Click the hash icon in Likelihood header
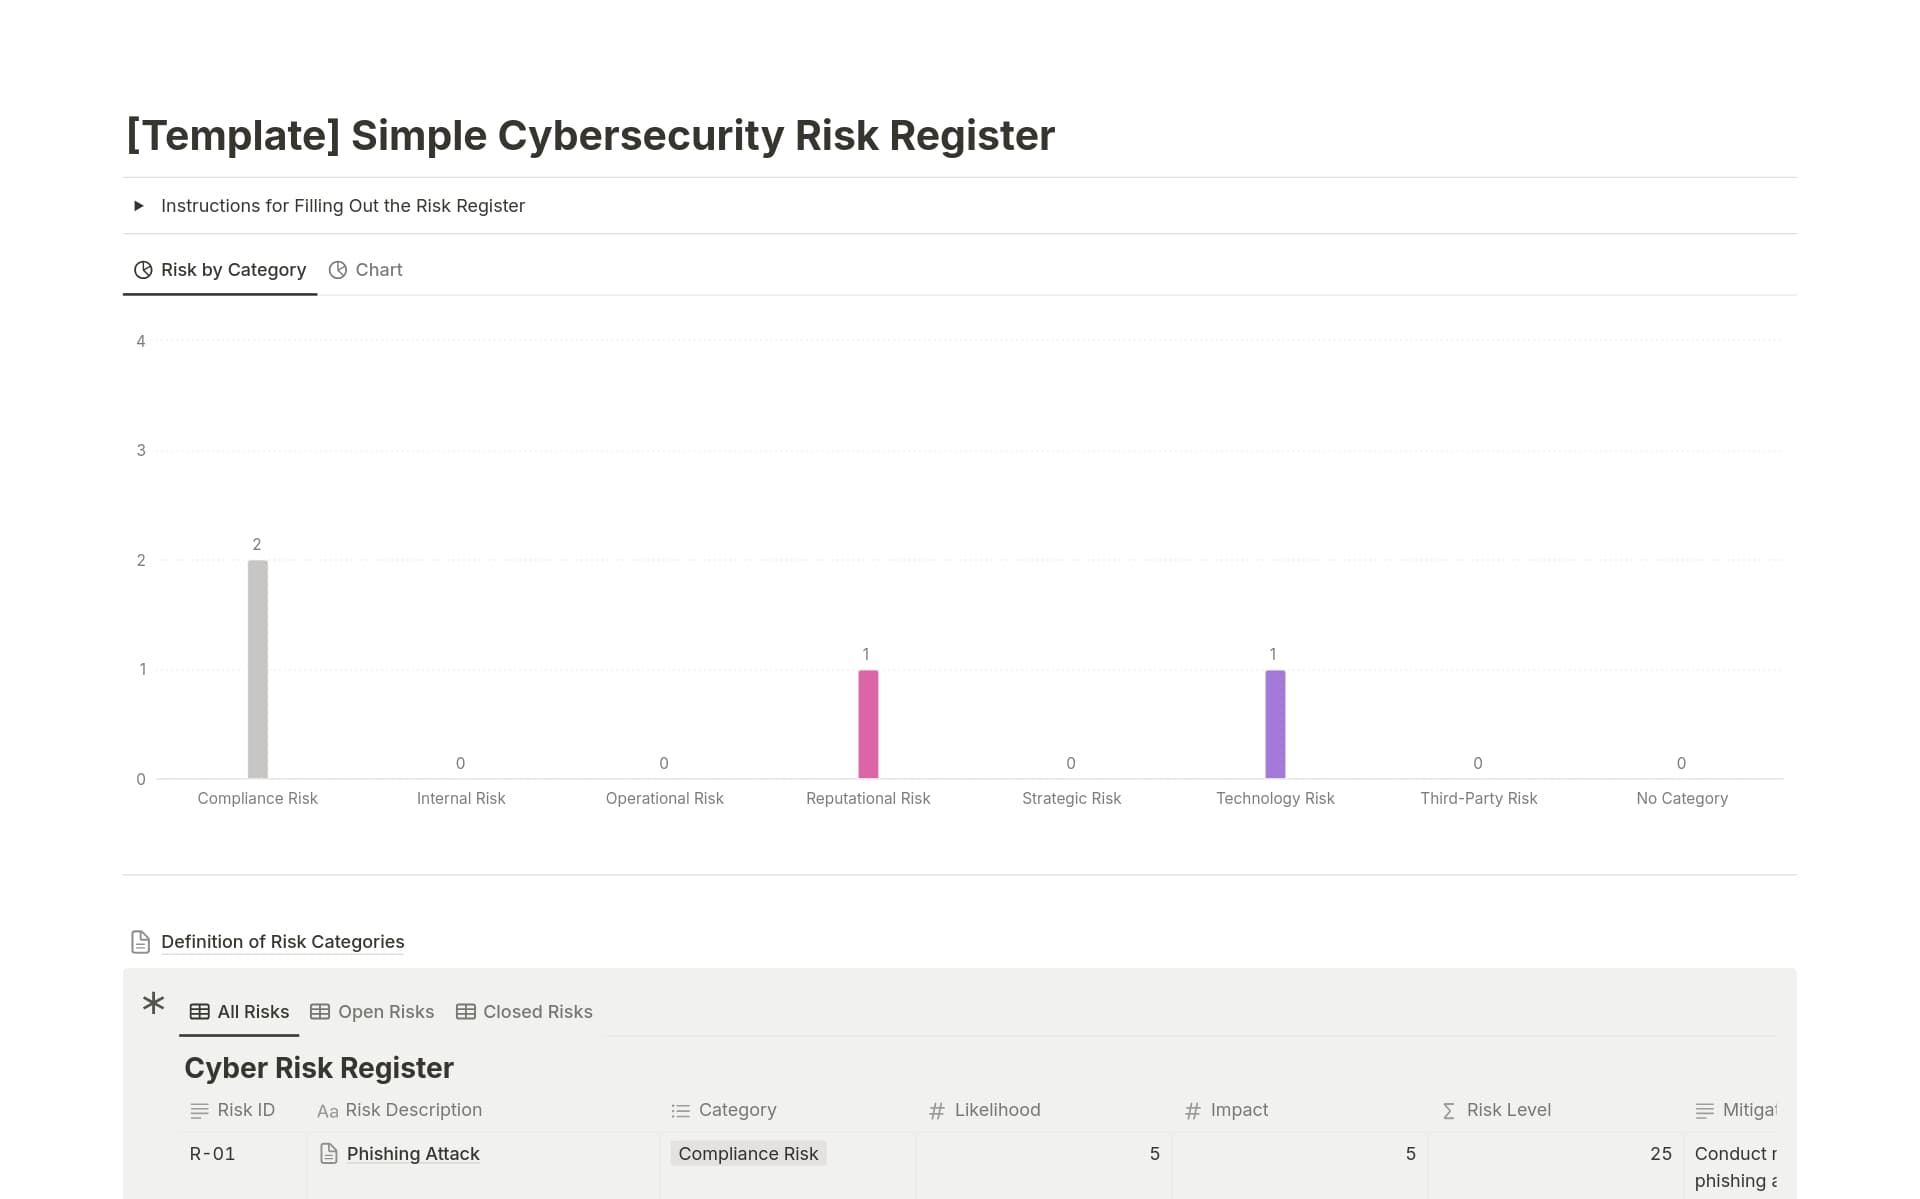The width and height of the screenshot is (1920, 1199). (935, 1110)
